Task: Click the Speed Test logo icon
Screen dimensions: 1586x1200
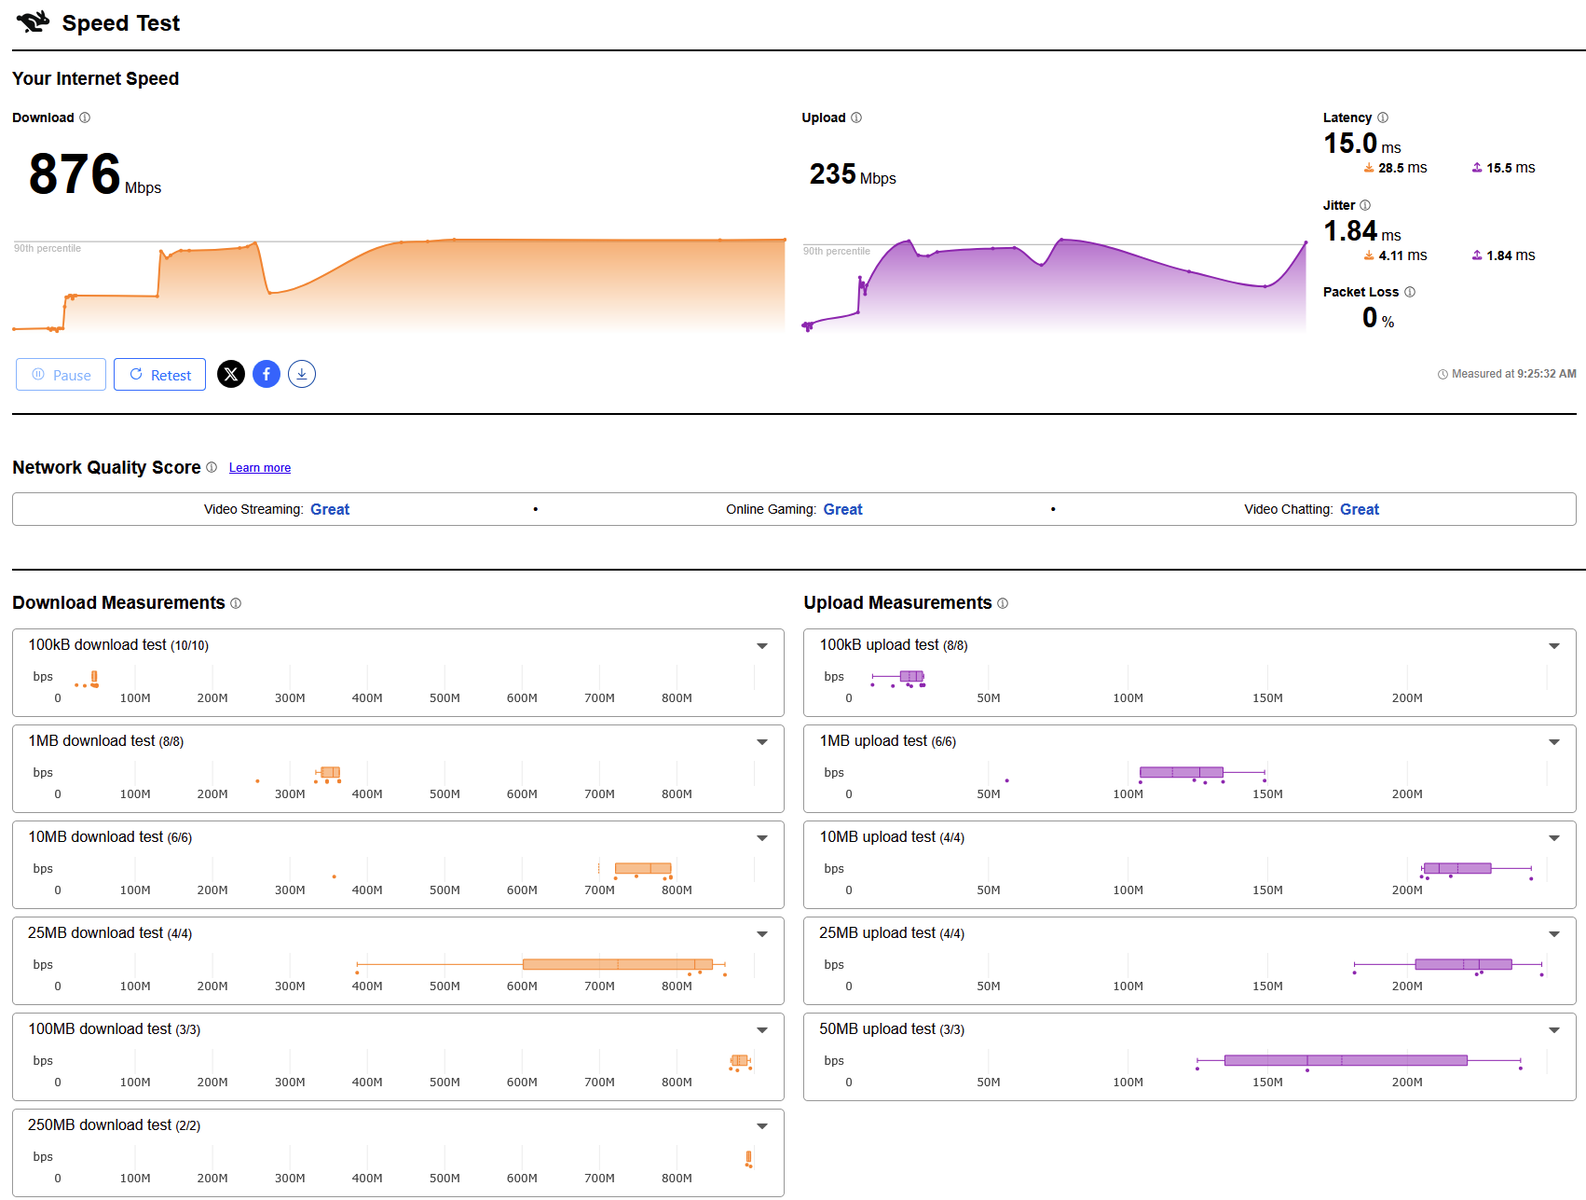Action: [32, 22]
